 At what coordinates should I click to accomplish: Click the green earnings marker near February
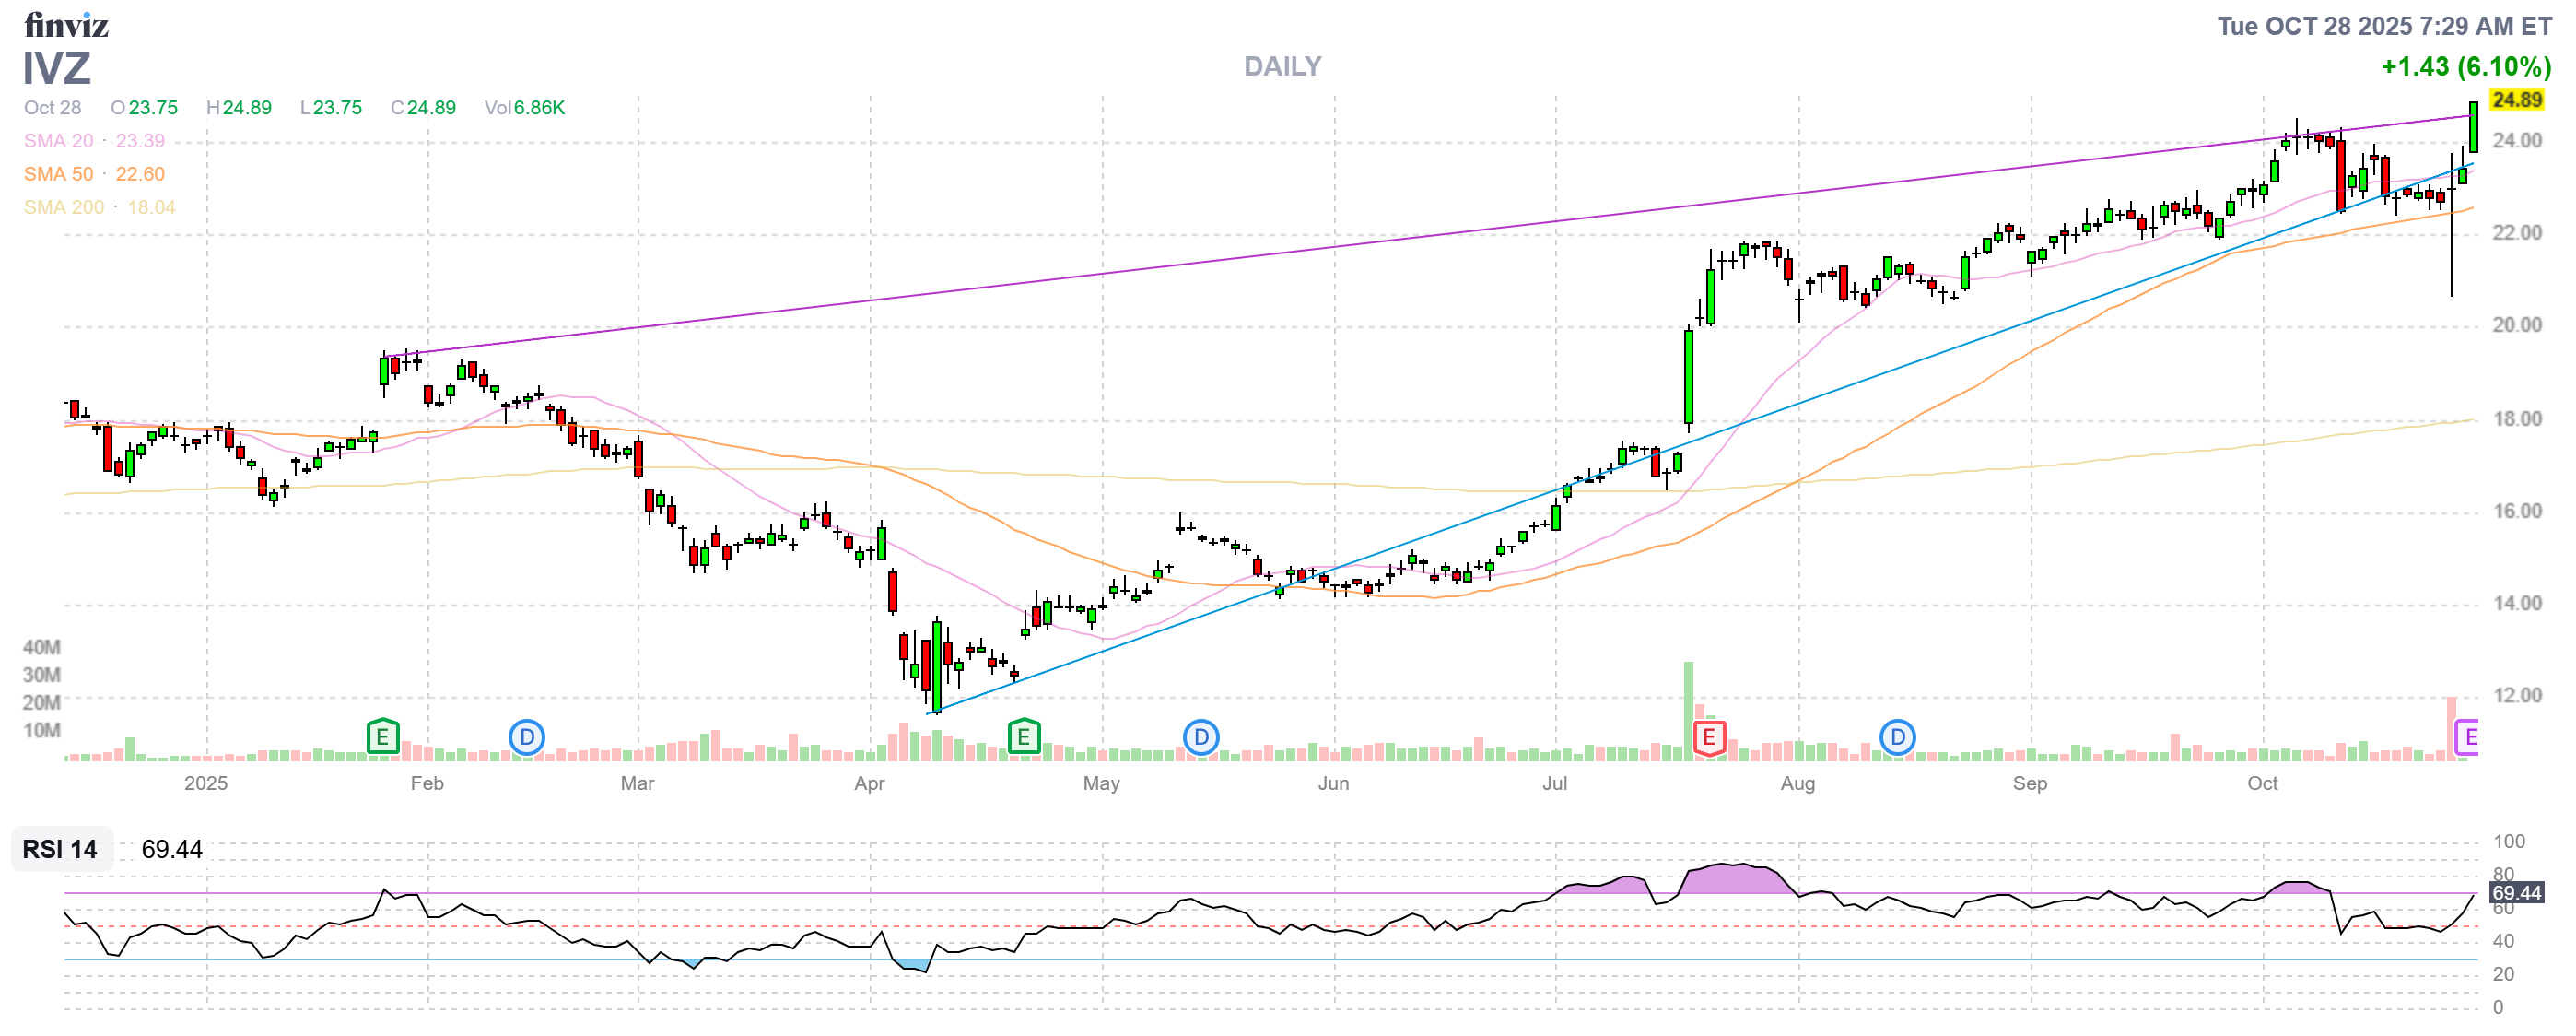click(x=382, y=738)
